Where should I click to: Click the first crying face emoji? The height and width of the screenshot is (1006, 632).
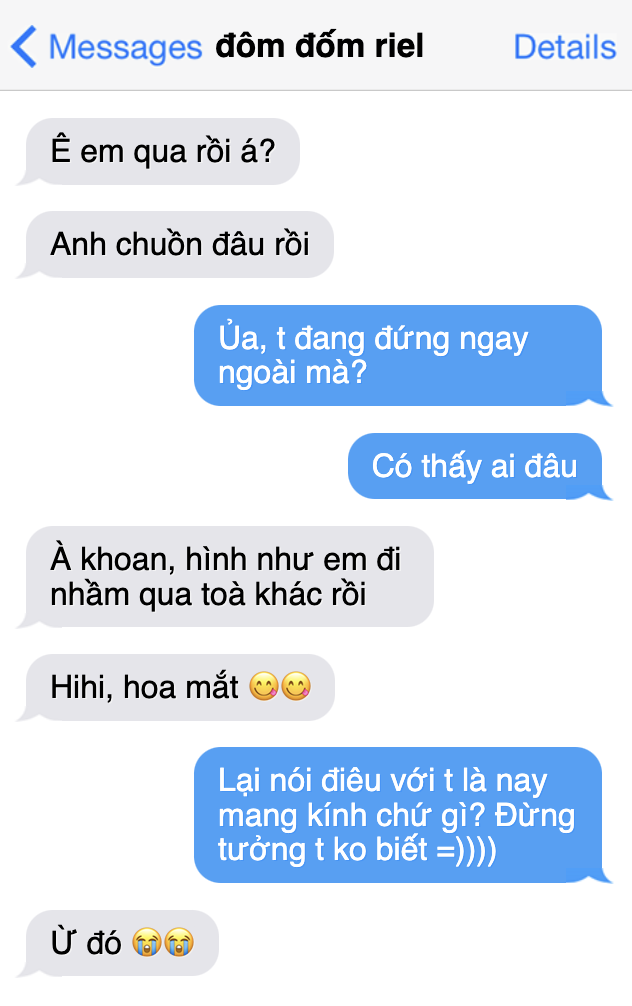tap(148, 942)
